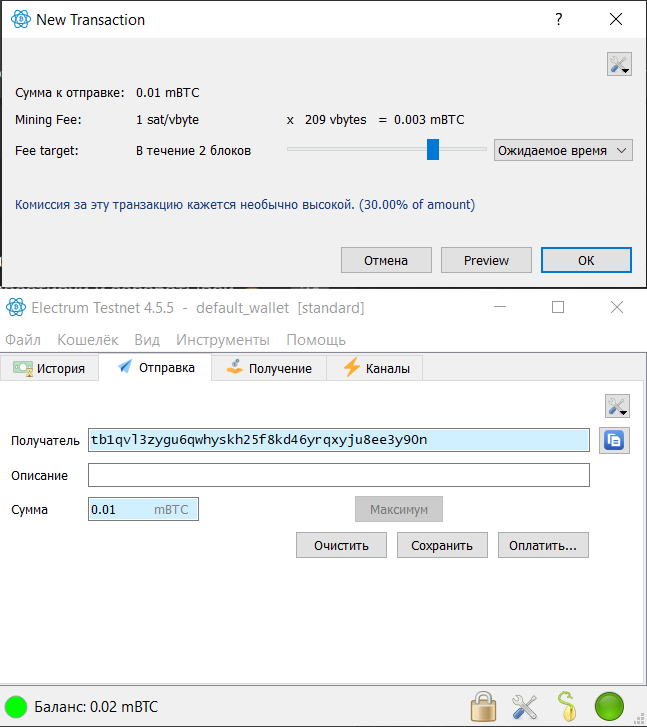
Task: Open the Кошелёк menu
Action: click(88, 340)
